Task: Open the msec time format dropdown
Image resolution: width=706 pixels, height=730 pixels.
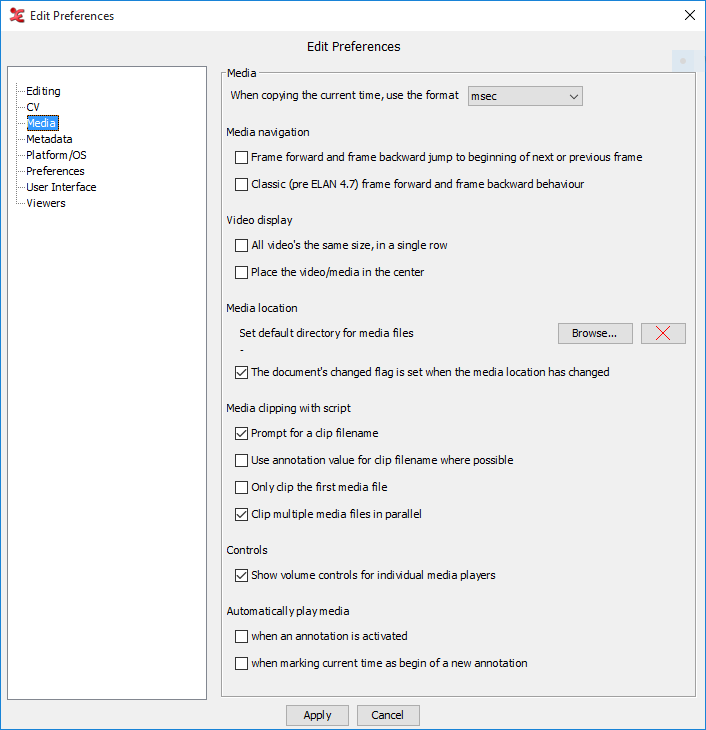Action: (x=525, y=96)
